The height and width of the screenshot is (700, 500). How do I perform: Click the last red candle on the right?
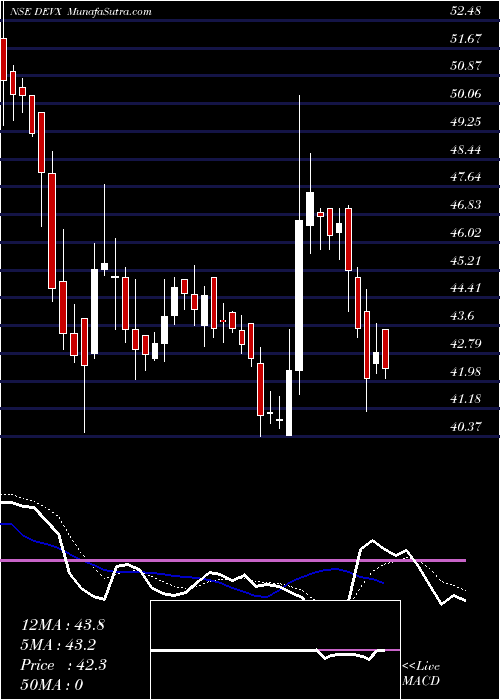385,349
